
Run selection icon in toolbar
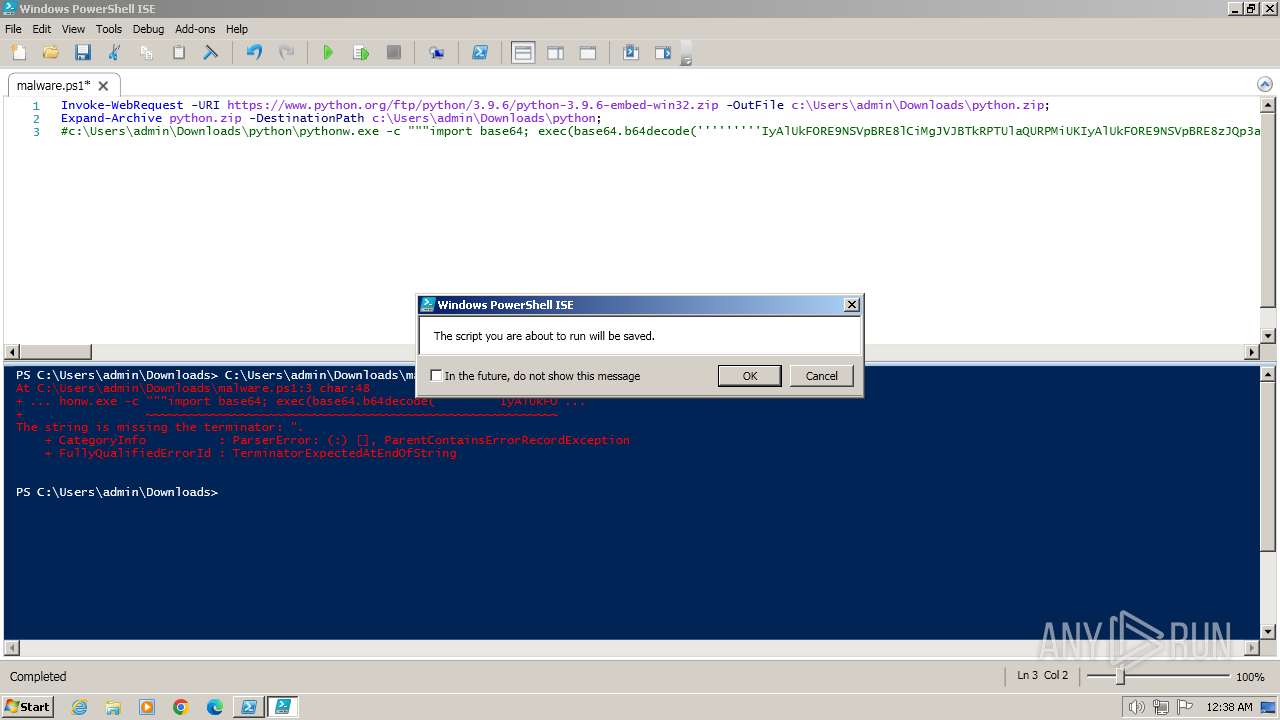coord(361,53)
